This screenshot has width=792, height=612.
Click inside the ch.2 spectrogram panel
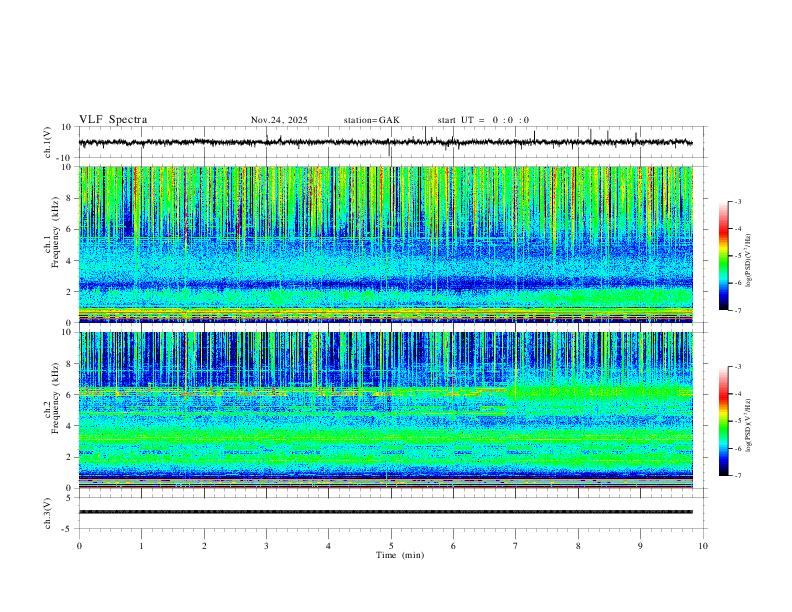coord(386,410)
